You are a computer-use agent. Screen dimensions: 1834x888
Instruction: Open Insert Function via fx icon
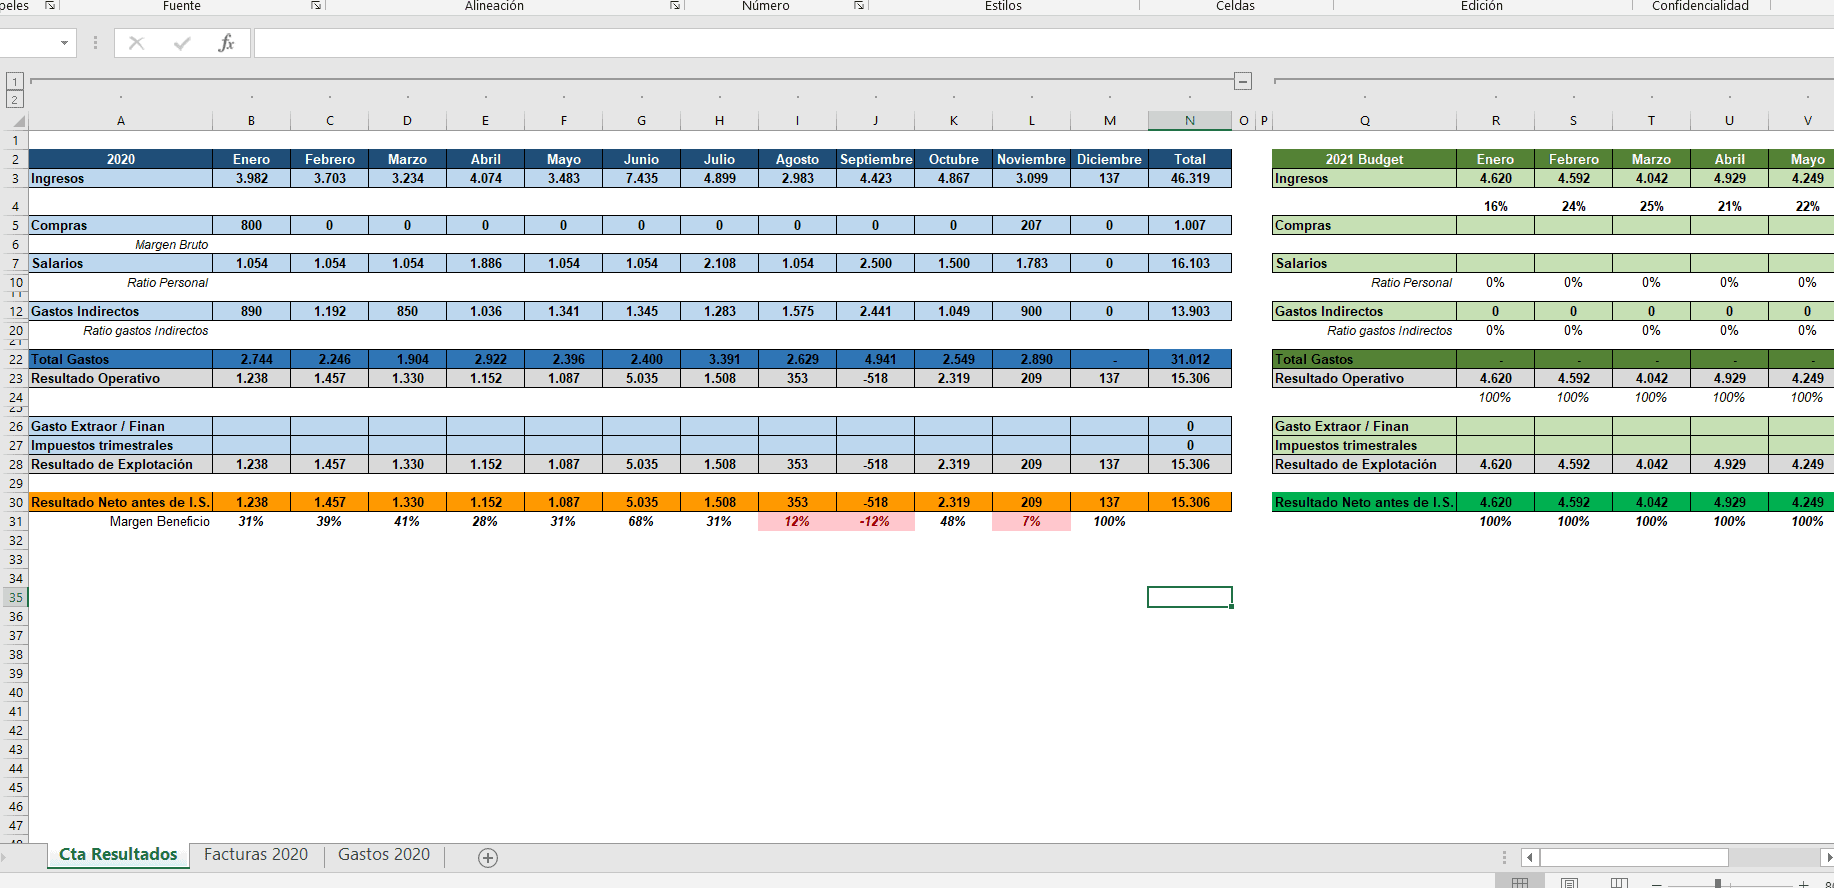pos(227,43)
